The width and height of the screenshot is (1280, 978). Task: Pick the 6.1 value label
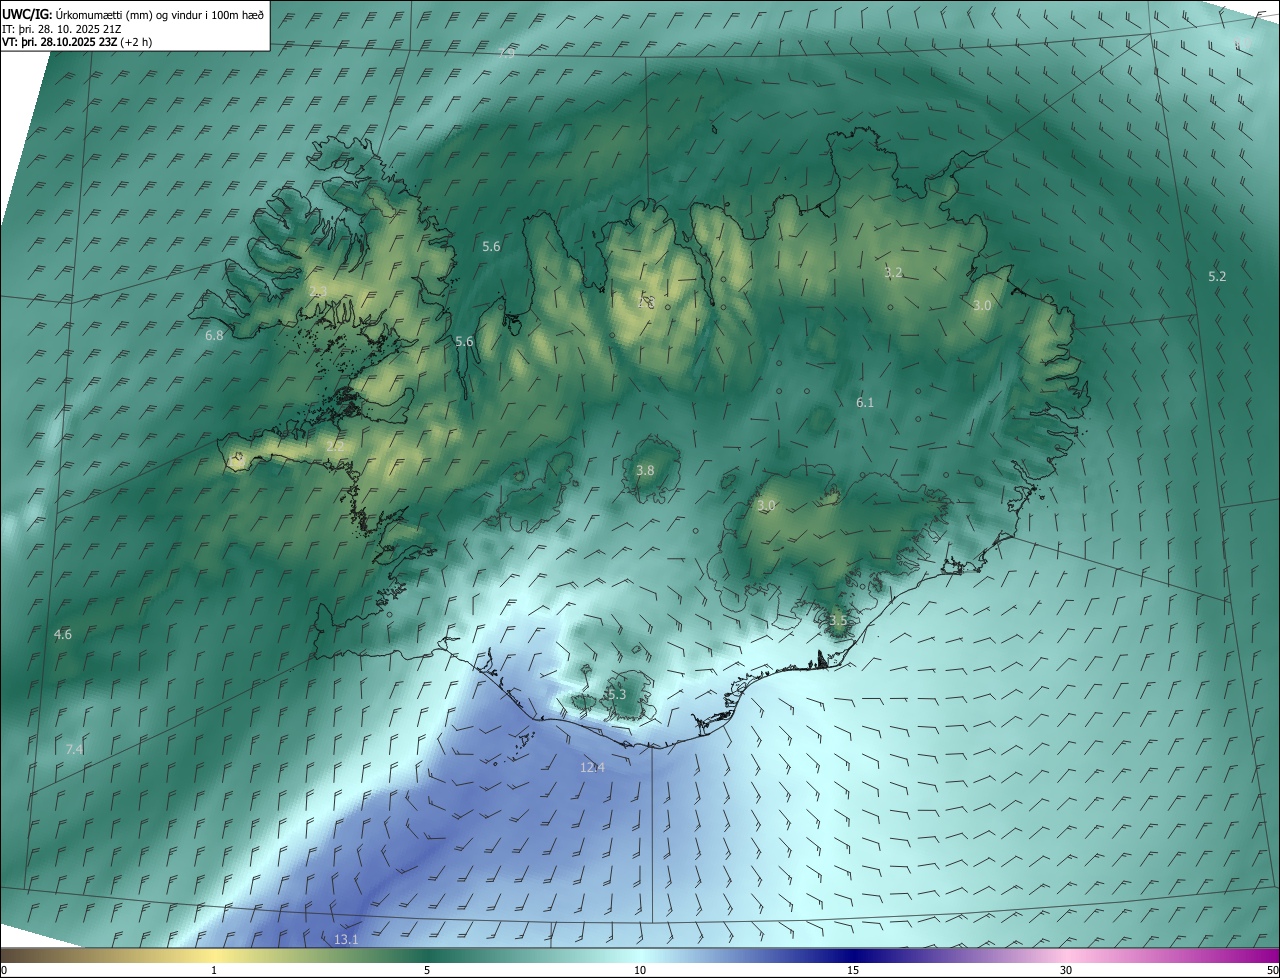point(865,402)
